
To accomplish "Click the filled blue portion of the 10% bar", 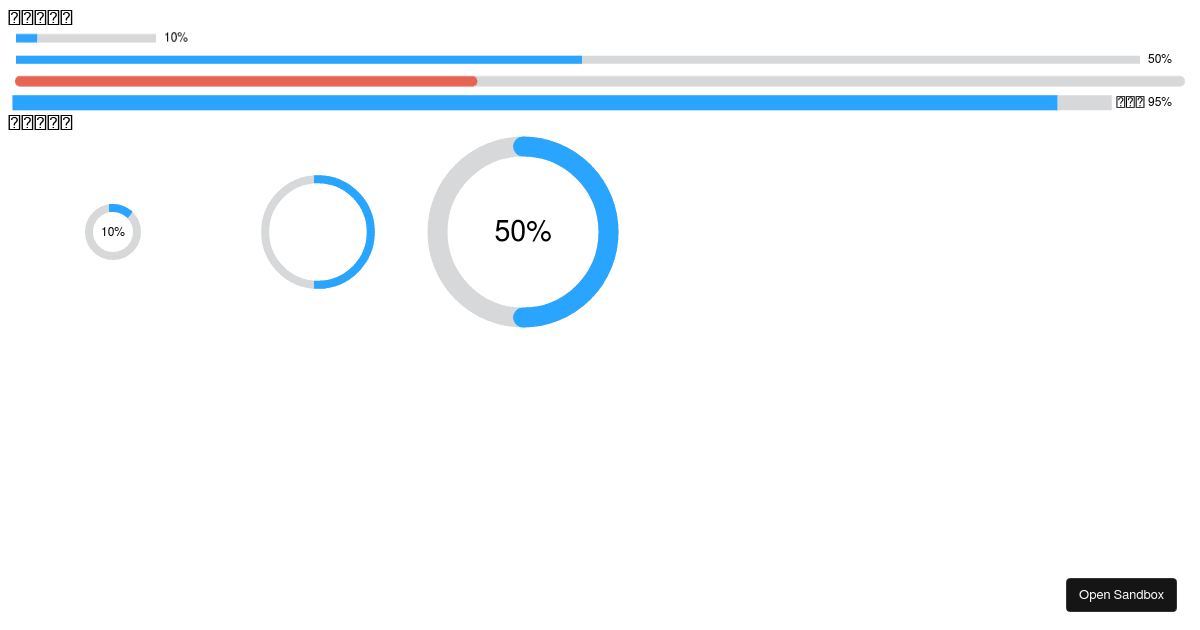I will [24, 38].
